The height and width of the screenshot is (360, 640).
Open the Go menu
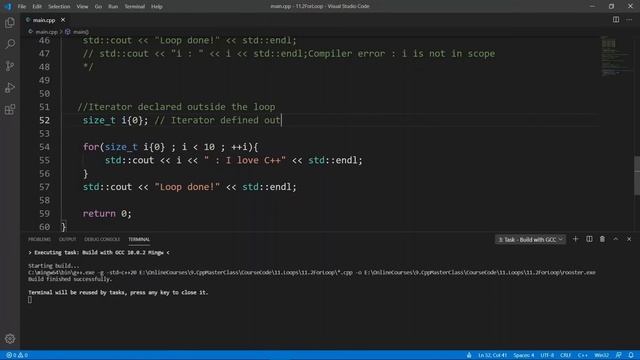pyautogui.click(x=98, y=7)
